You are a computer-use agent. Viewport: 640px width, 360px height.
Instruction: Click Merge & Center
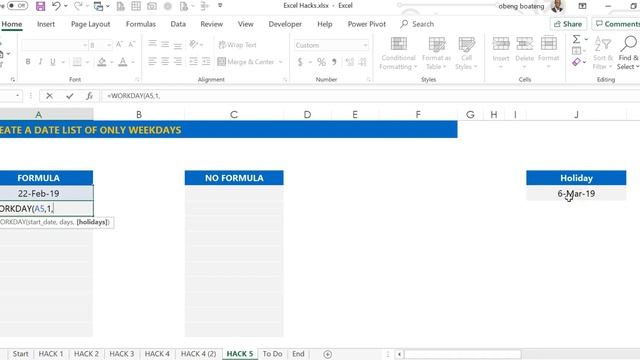[246, 62]
